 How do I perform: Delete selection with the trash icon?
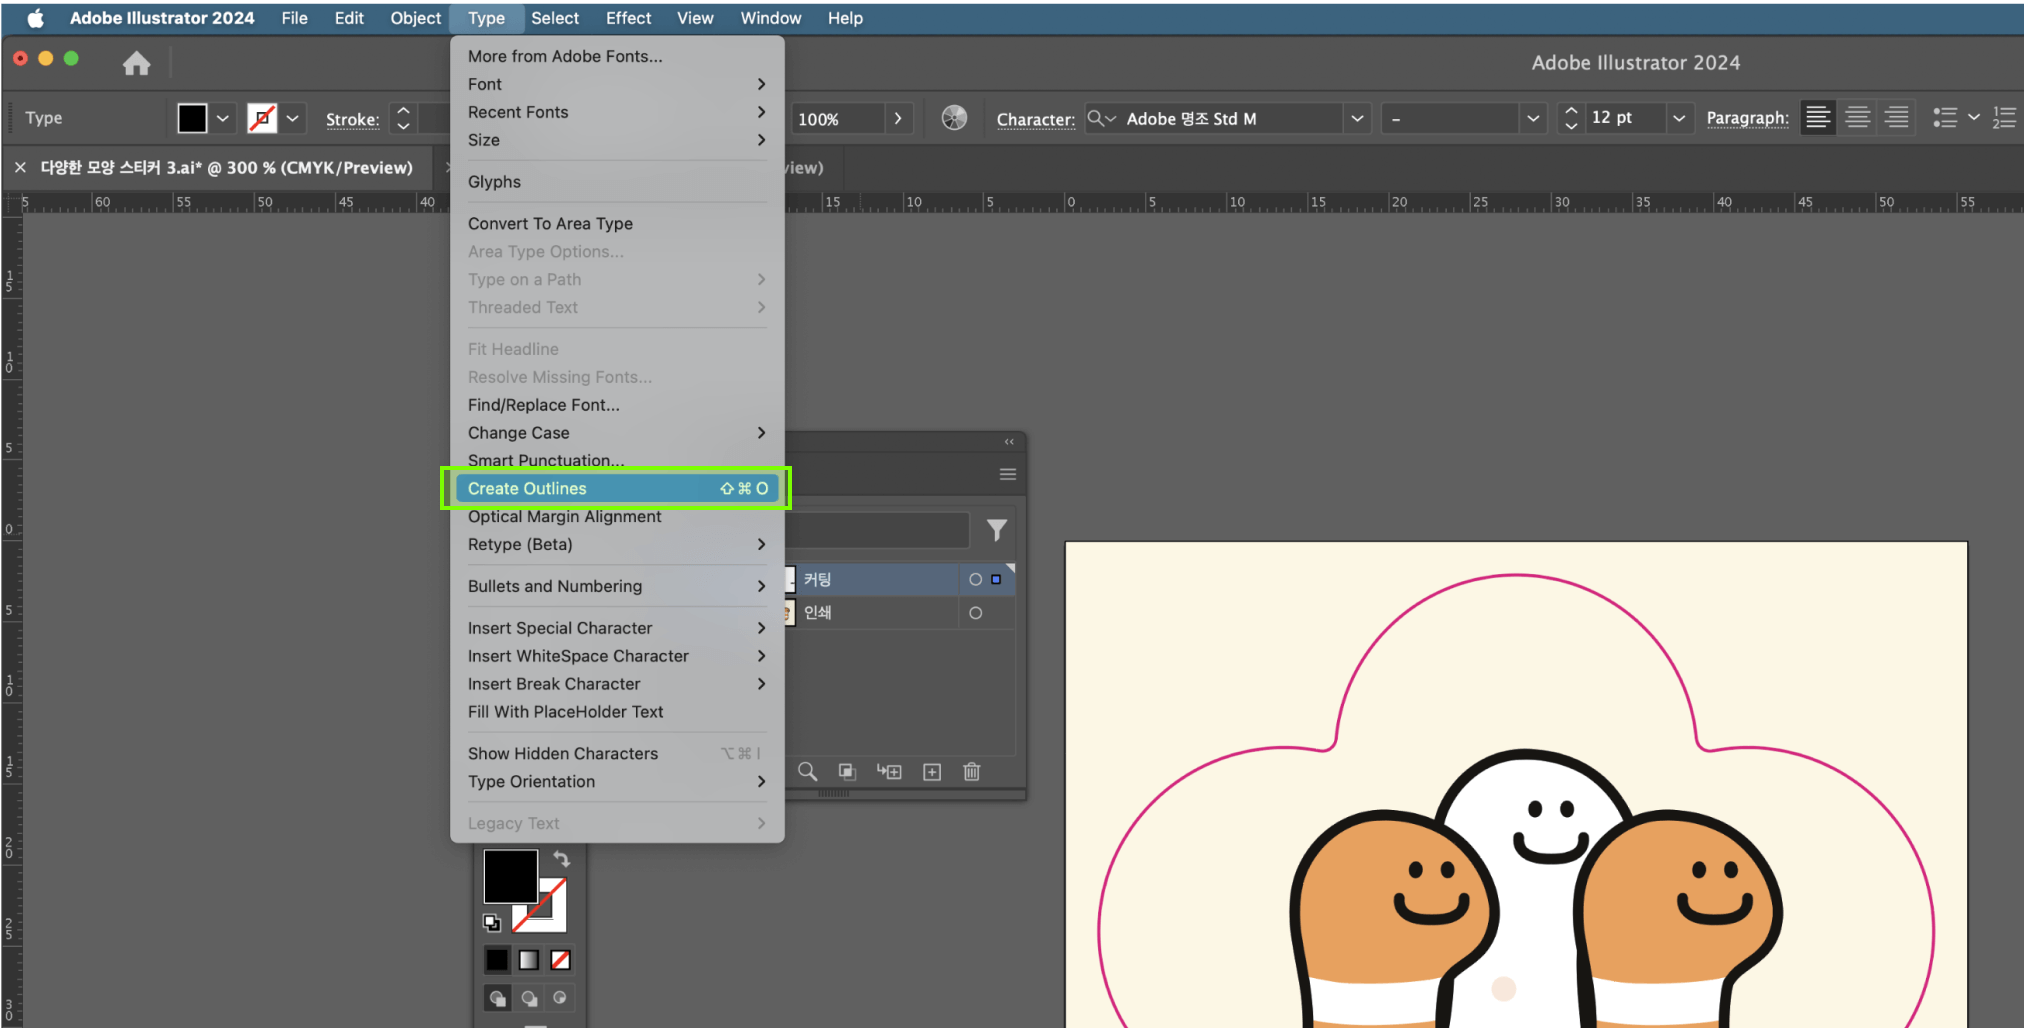click(972, 771)
